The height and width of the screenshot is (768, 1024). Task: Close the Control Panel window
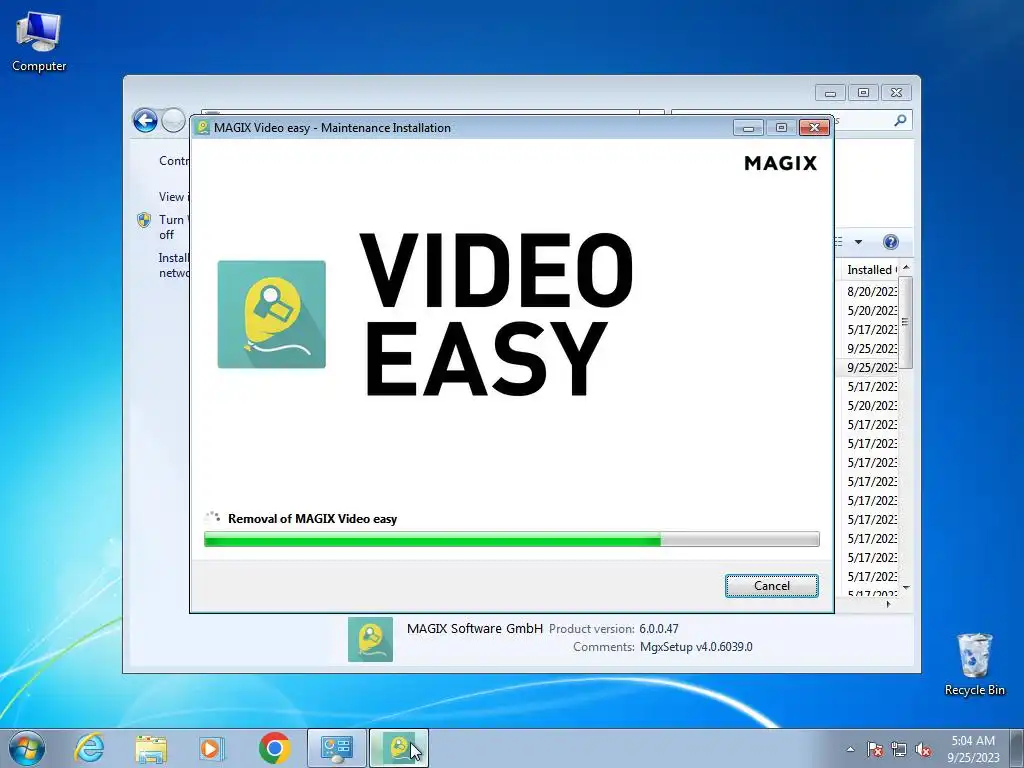896,93
